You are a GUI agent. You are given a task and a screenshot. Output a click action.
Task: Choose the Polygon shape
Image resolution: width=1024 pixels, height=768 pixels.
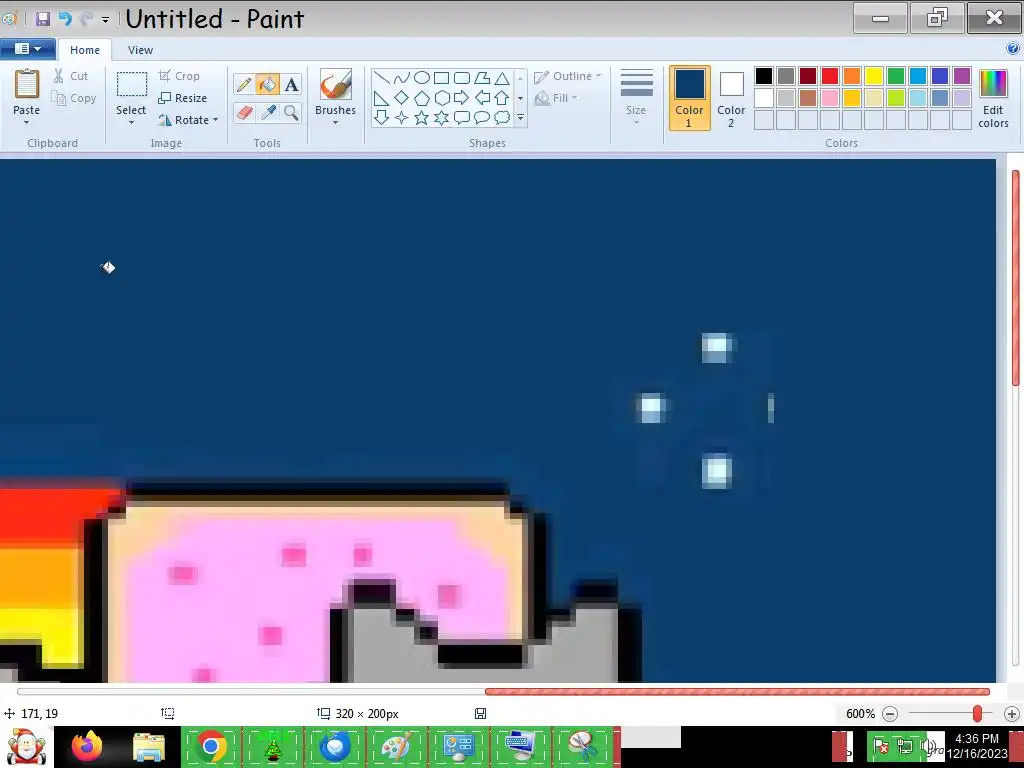(482, 78)
